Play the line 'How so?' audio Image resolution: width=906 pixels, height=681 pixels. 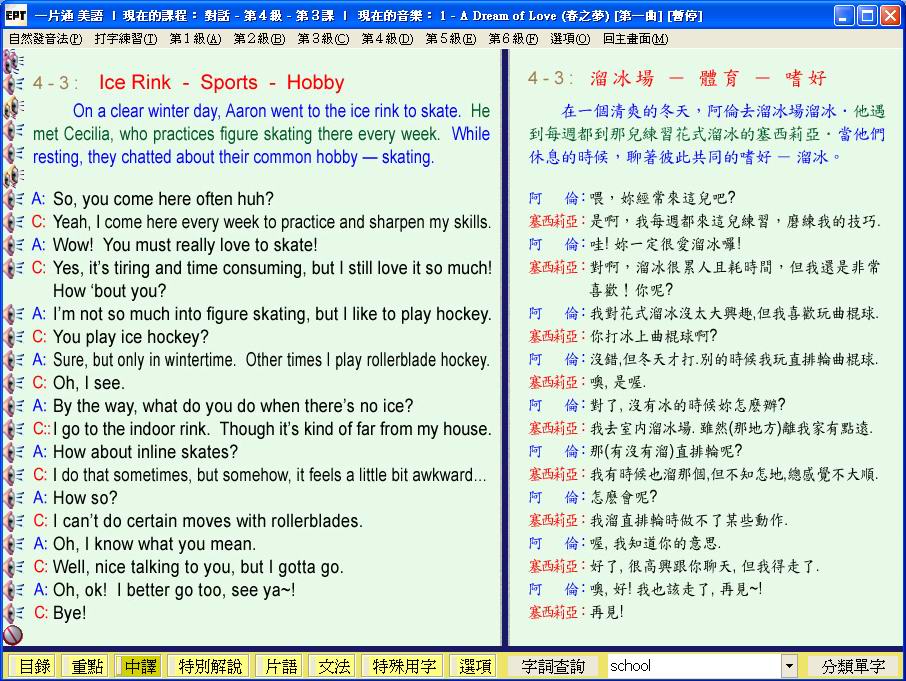pos(14,498)
